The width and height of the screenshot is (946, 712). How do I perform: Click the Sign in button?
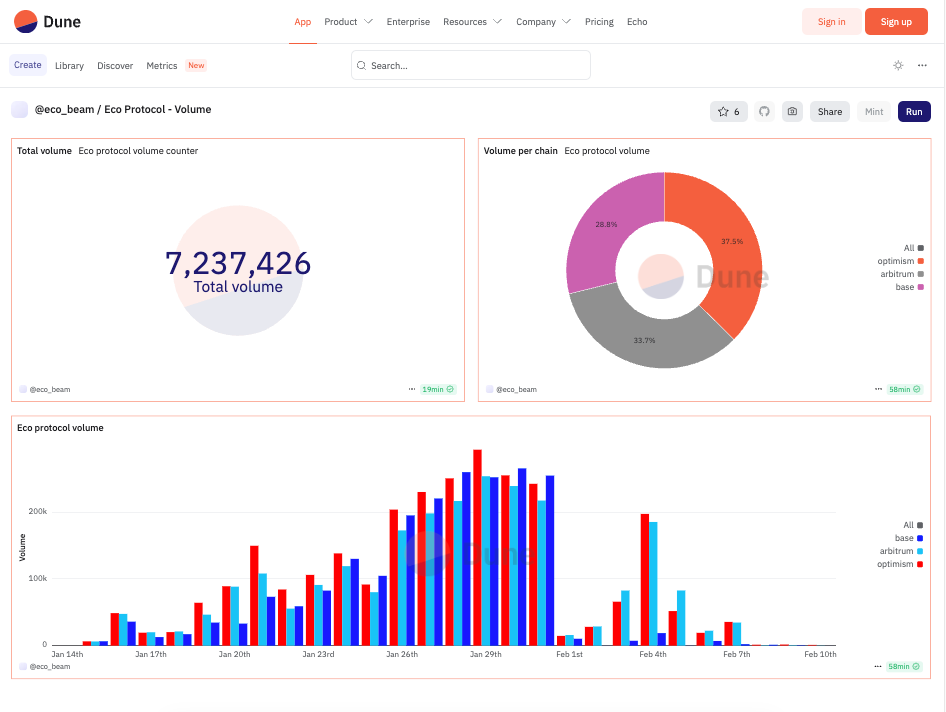click(831, 22)
